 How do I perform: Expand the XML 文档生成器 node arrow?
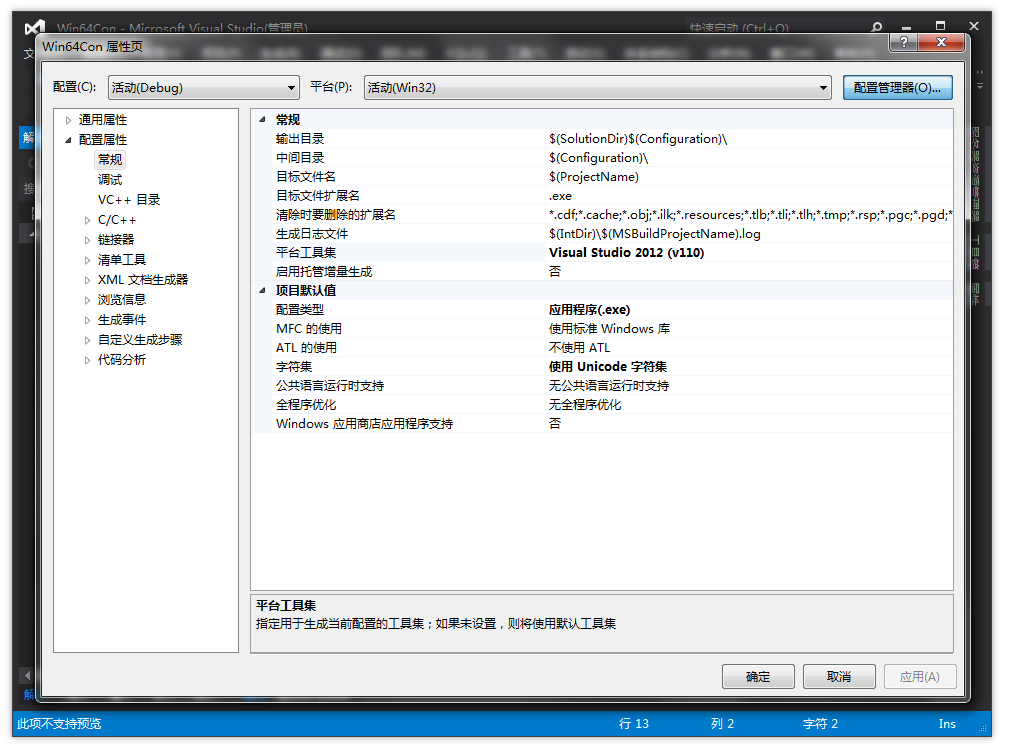pos(88,280)
